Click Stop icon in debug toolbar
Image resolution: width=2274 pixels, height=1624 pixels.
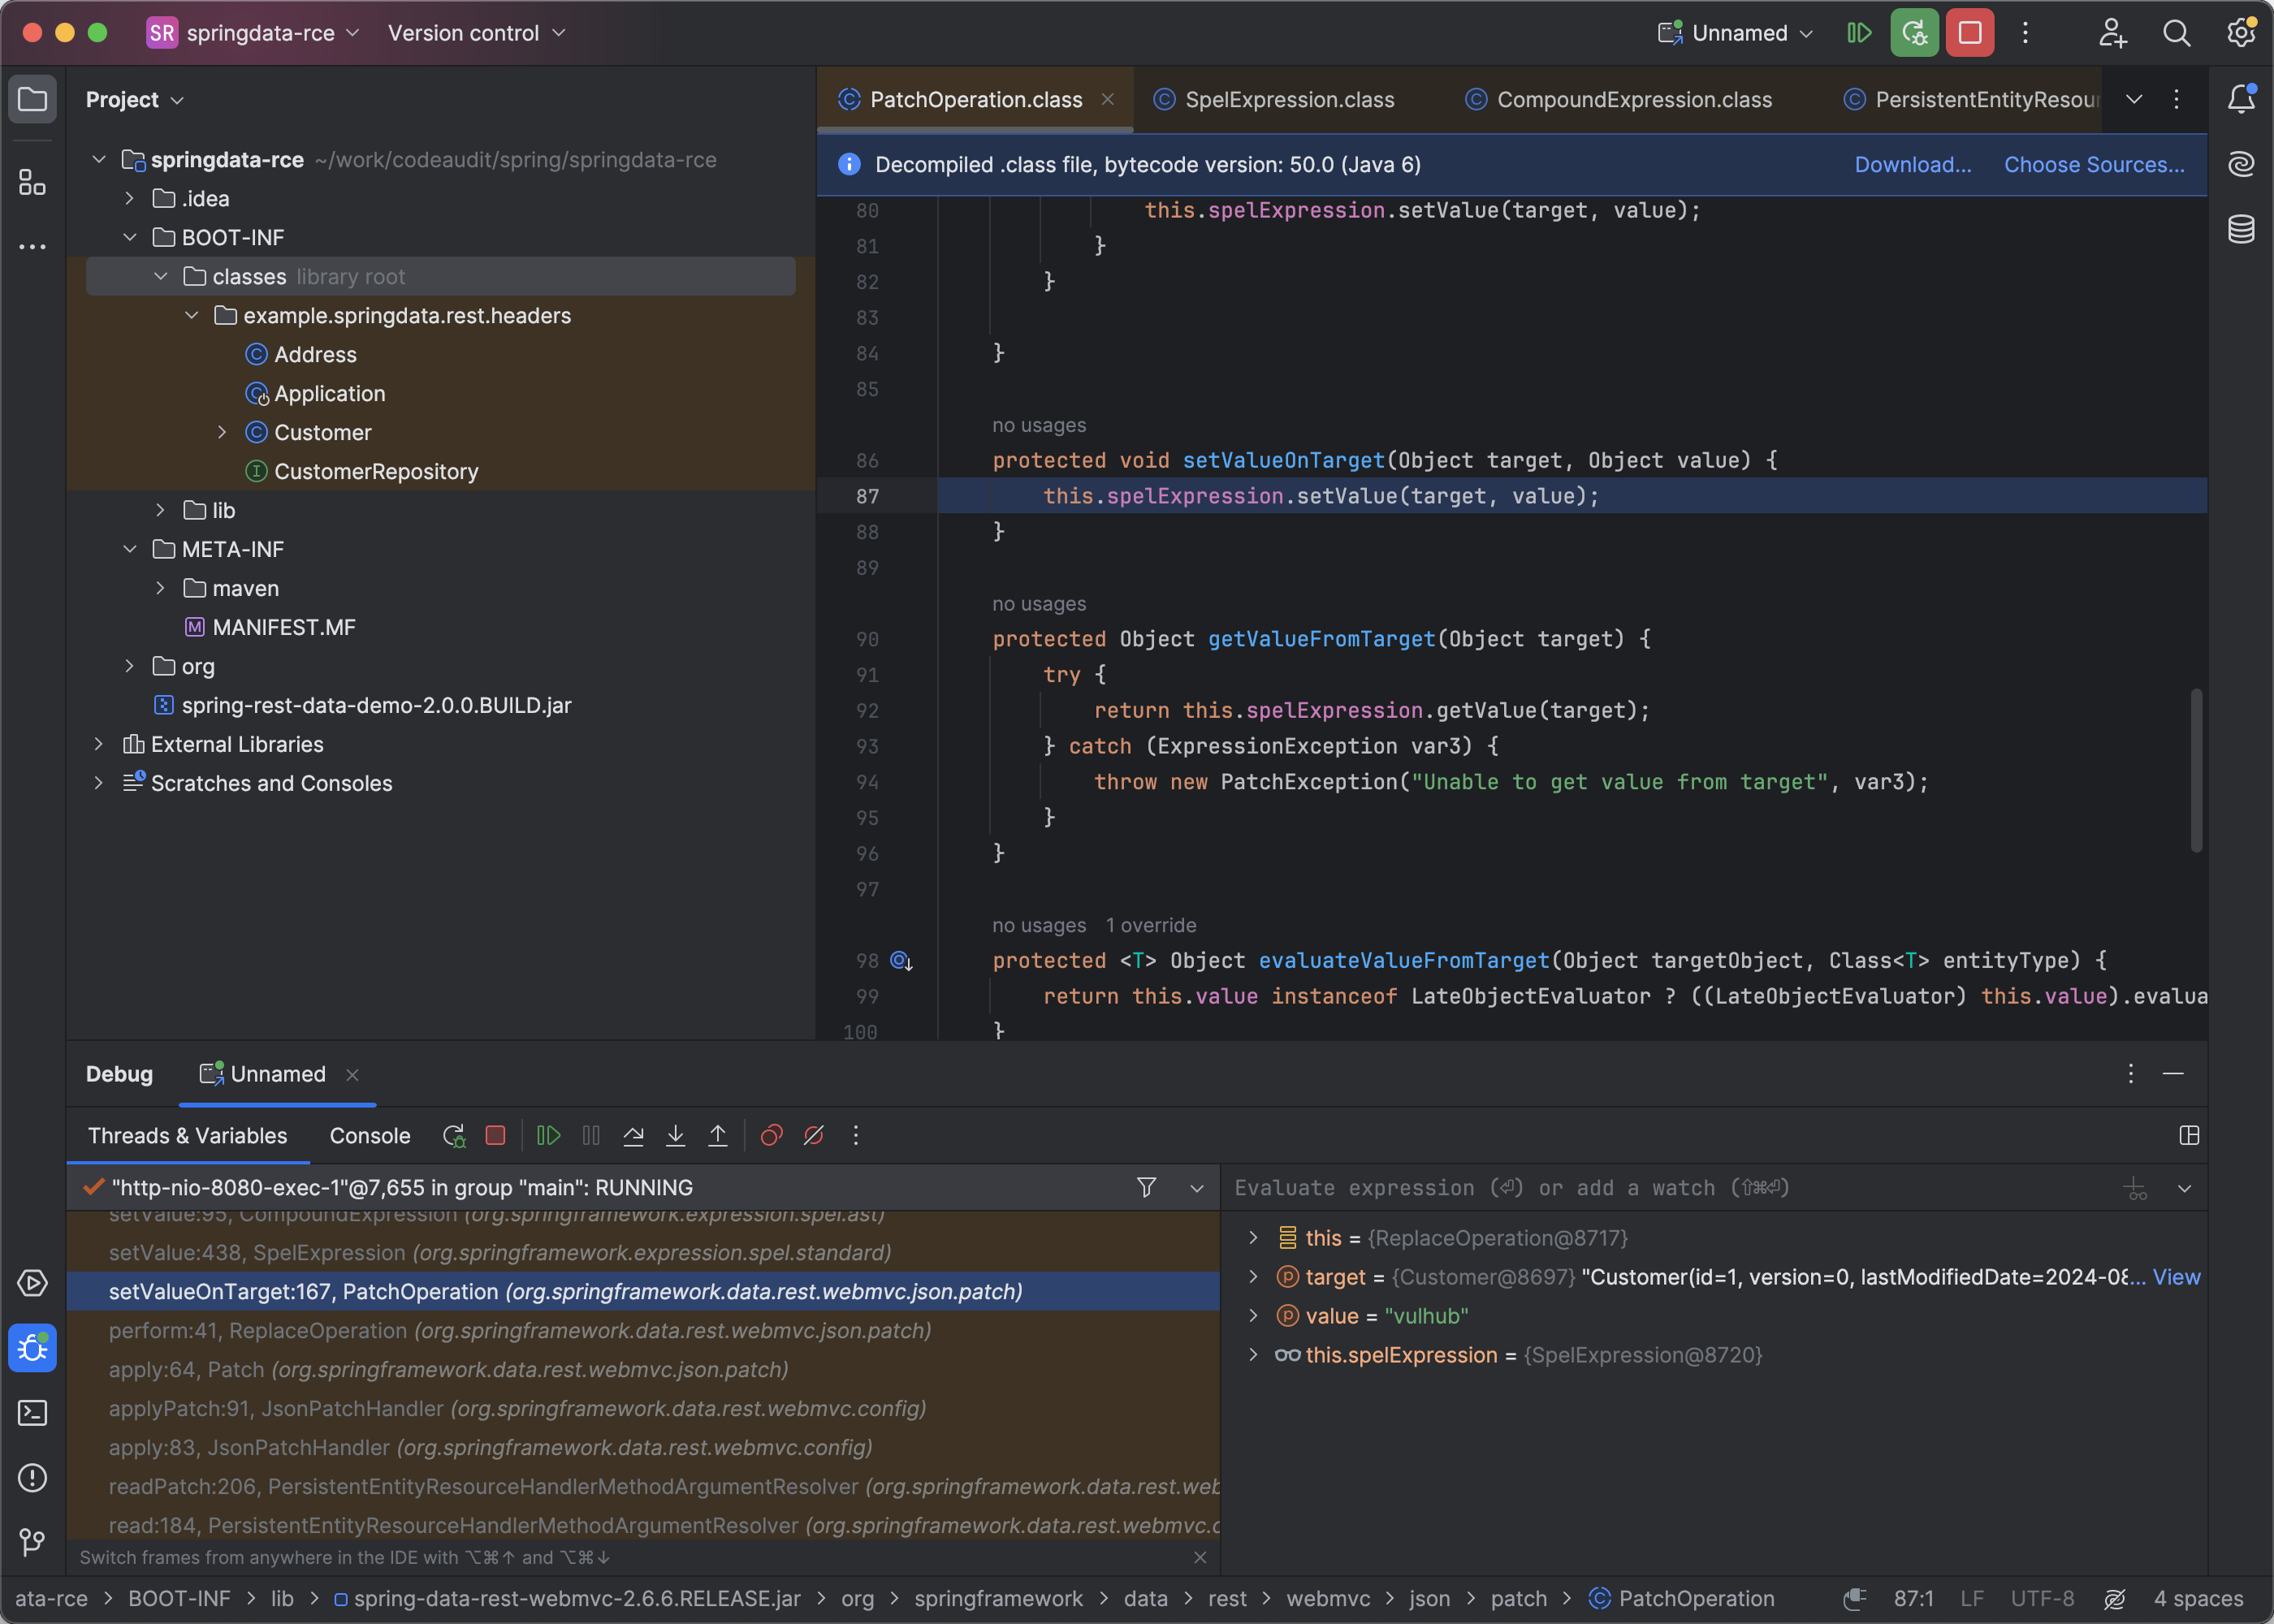495,1136
